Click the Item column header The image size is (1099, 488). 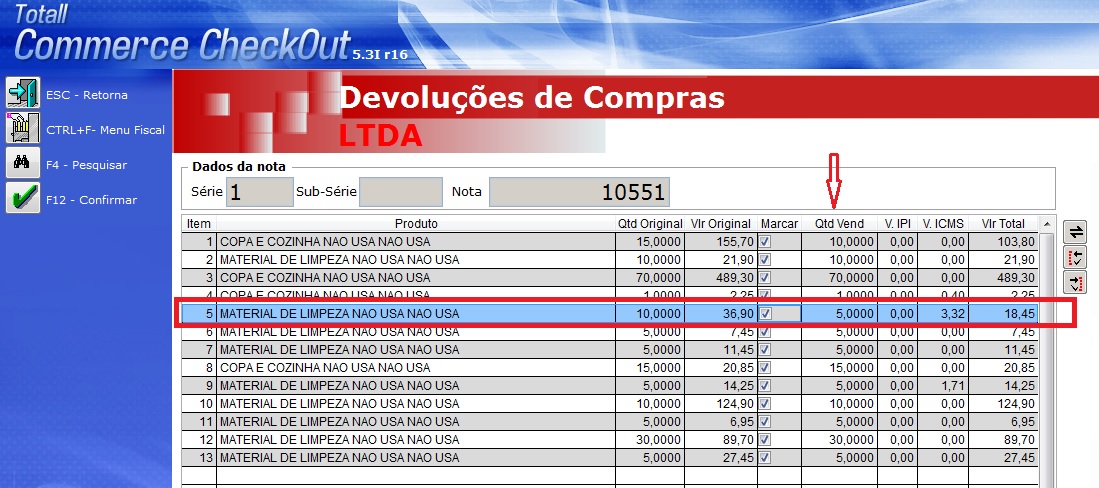pos(199,224)
